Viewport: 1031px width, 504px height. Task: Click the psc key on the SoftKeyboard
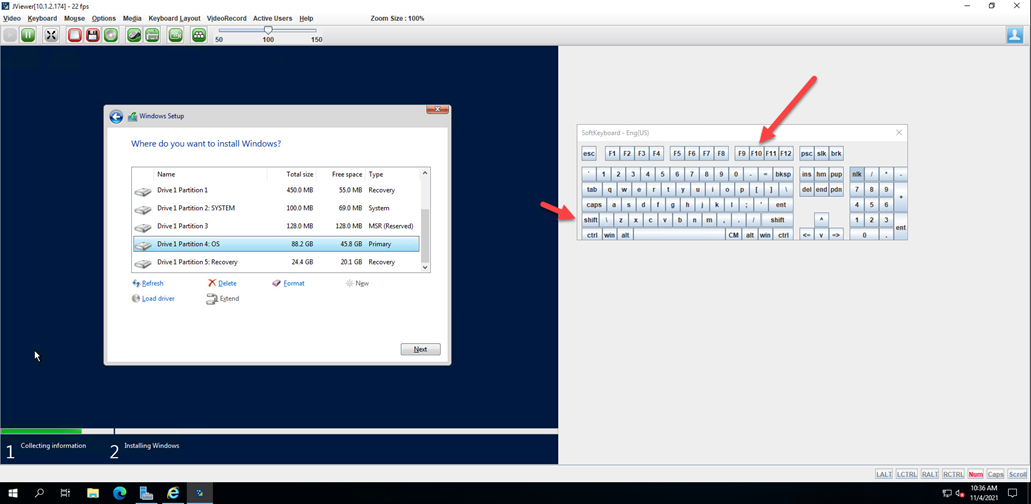[x=807, y=154]
